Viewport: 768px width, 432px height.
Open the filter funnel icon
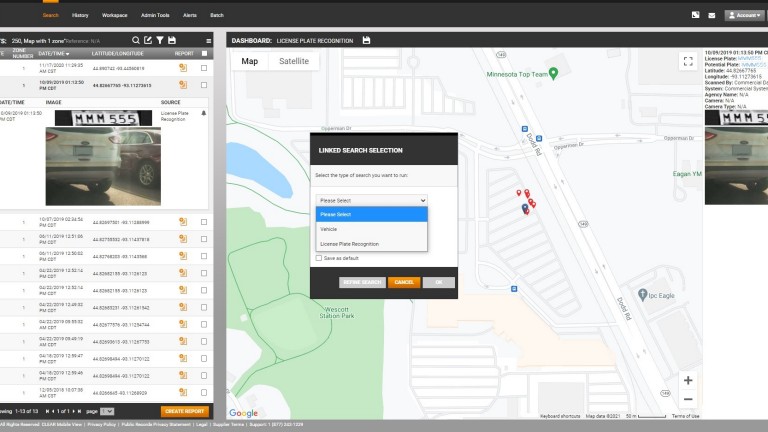pos(159,40)
